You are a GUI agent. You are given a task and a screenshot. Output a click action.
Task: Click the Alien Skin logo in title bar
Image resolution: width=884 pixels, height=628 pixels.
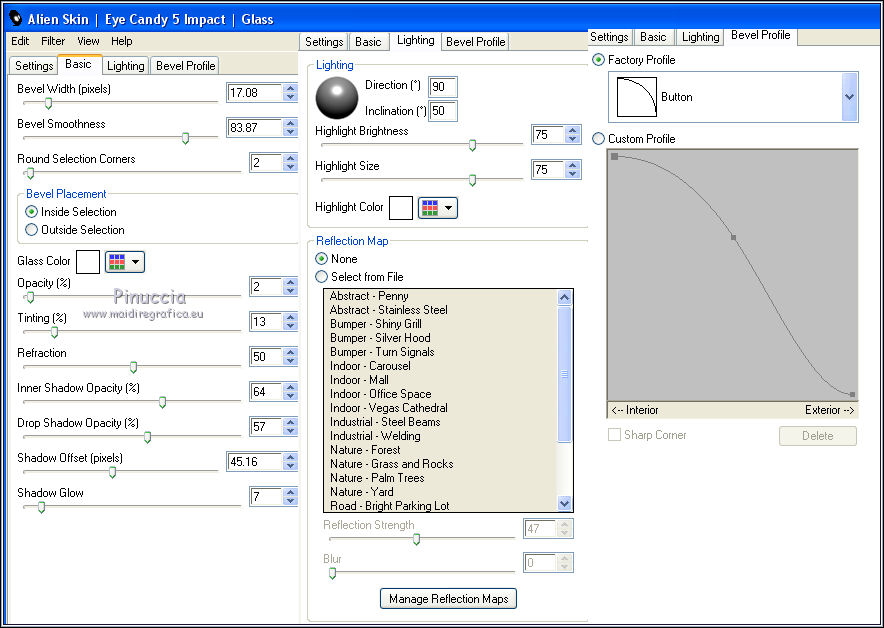[15, 18]
